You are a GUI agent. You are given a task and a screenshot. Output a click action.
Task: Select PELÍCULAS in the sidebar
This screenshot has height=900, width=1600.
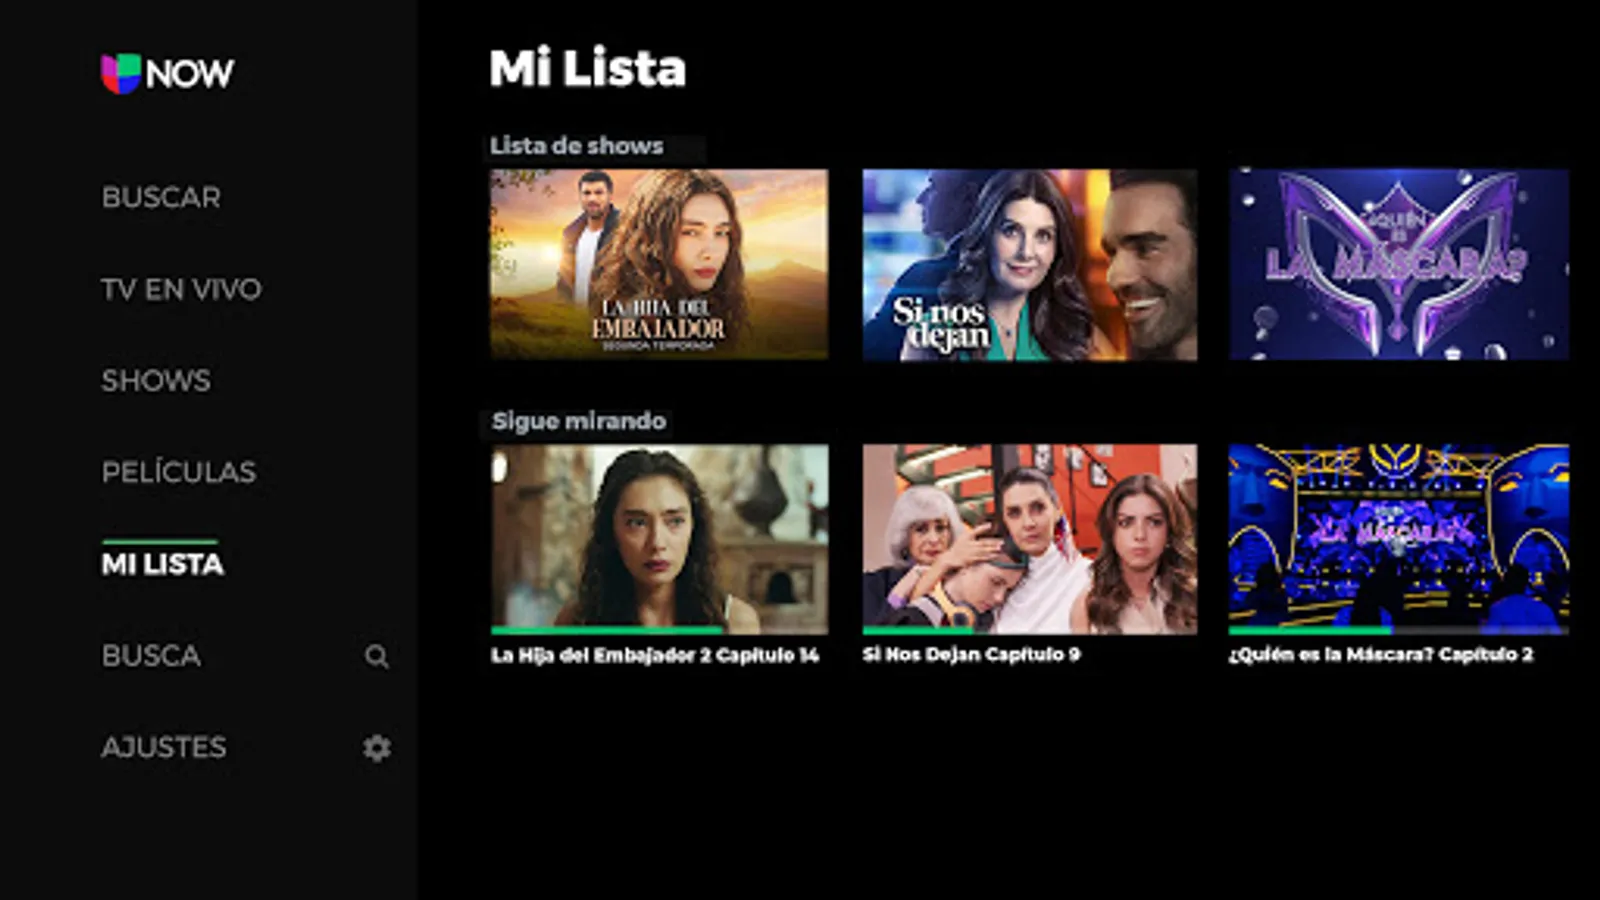pos(179,471)
